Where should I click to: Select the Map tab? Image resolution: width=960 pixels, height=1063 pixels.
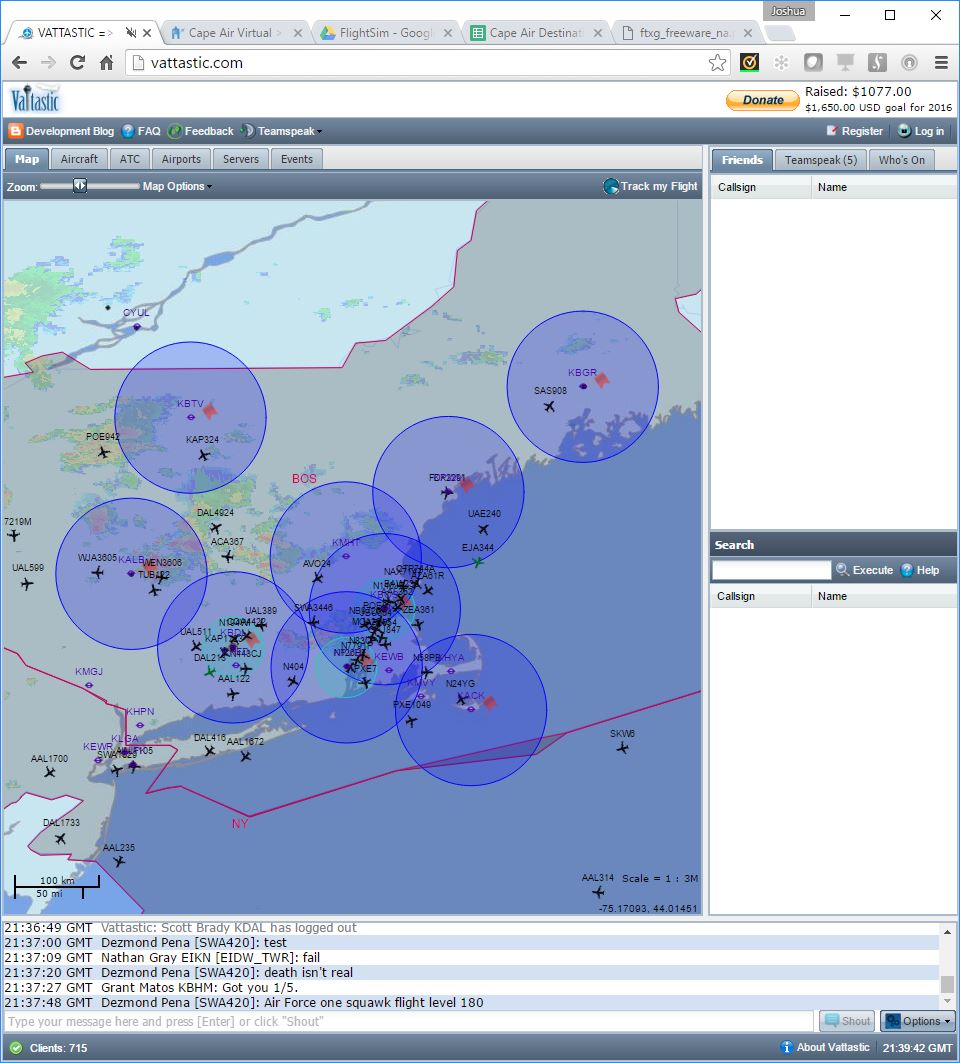pos(27,159)
